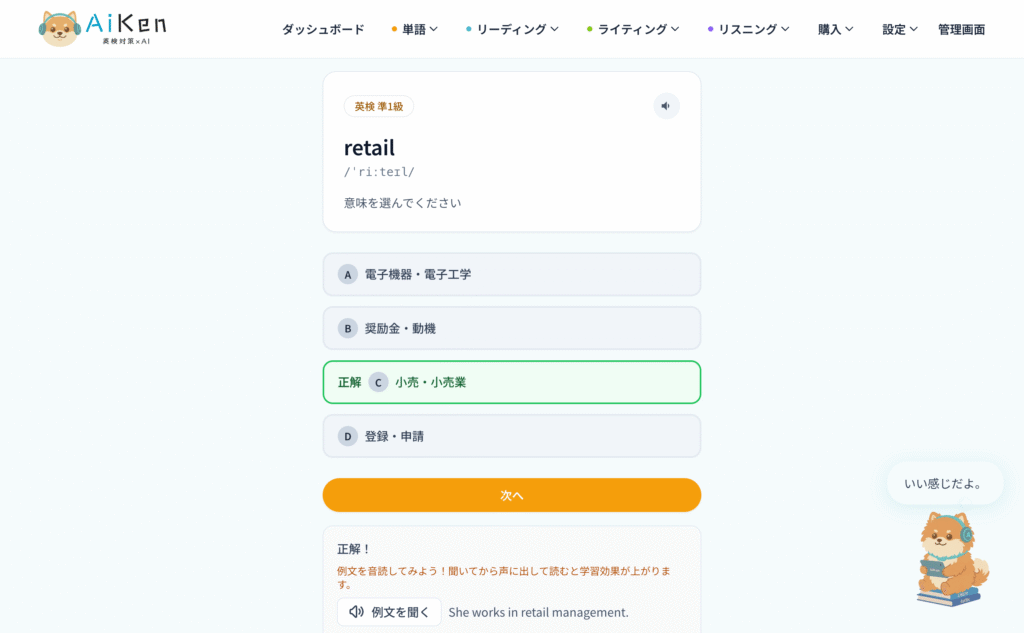1024x633 pixels.
Task: Open the リスニング dropdown menu
Action: tap(748, 29)
